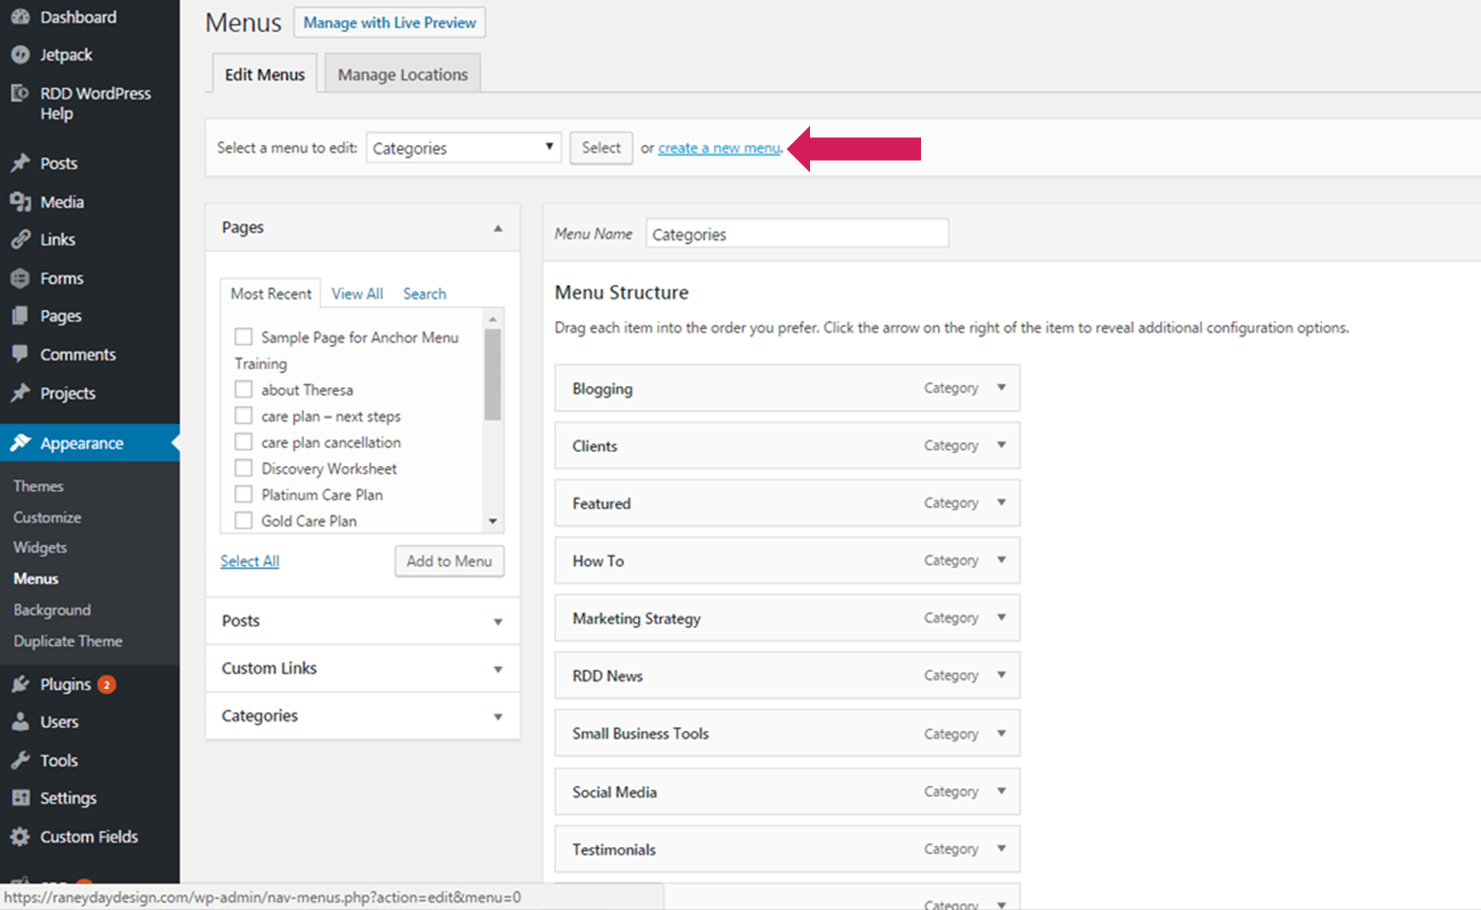Select the Most Recent pages tab

271,293
